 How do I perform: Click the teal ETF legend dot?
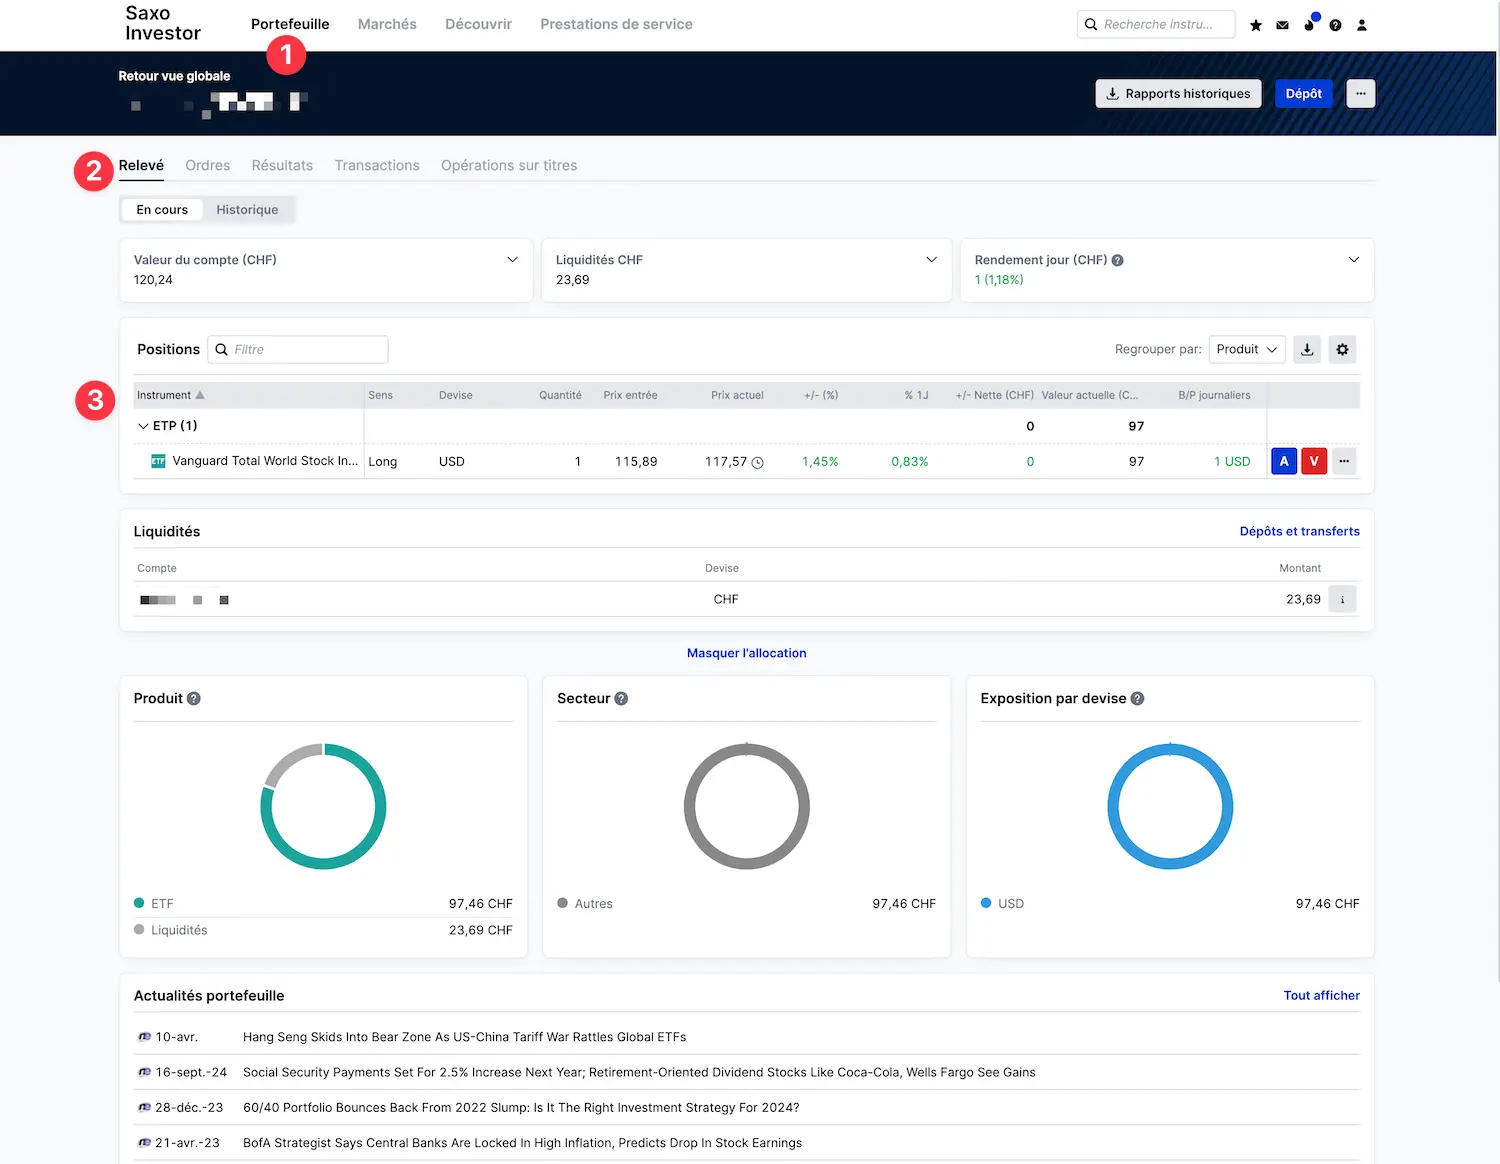pyautogui.click(x=140, y=903)
